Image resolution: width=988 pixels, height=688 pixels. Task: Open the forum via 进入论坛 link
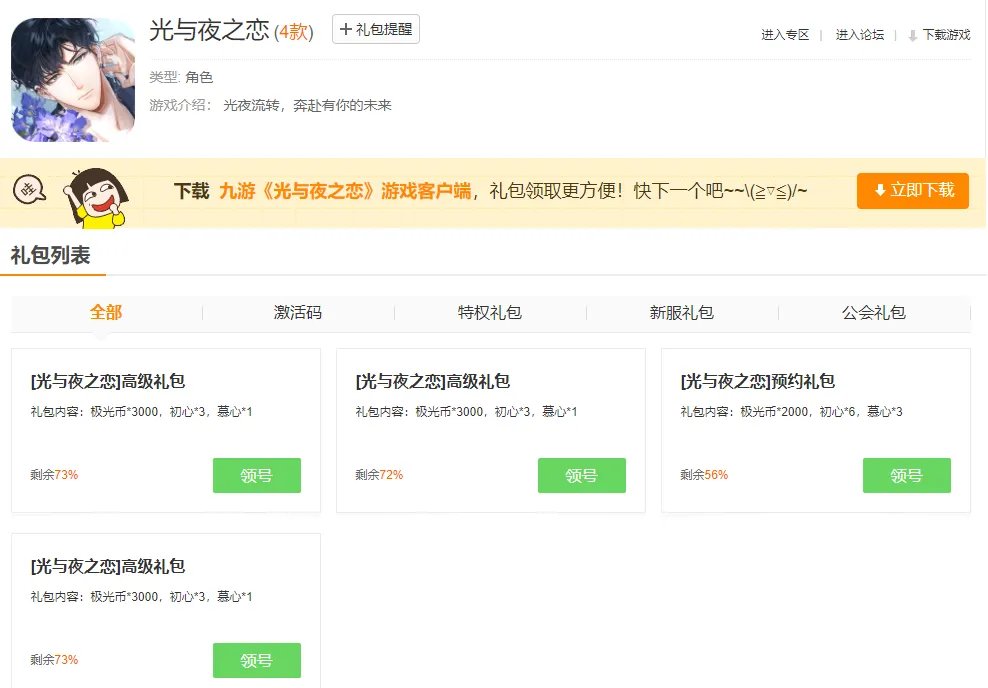[x=858, y=34]
